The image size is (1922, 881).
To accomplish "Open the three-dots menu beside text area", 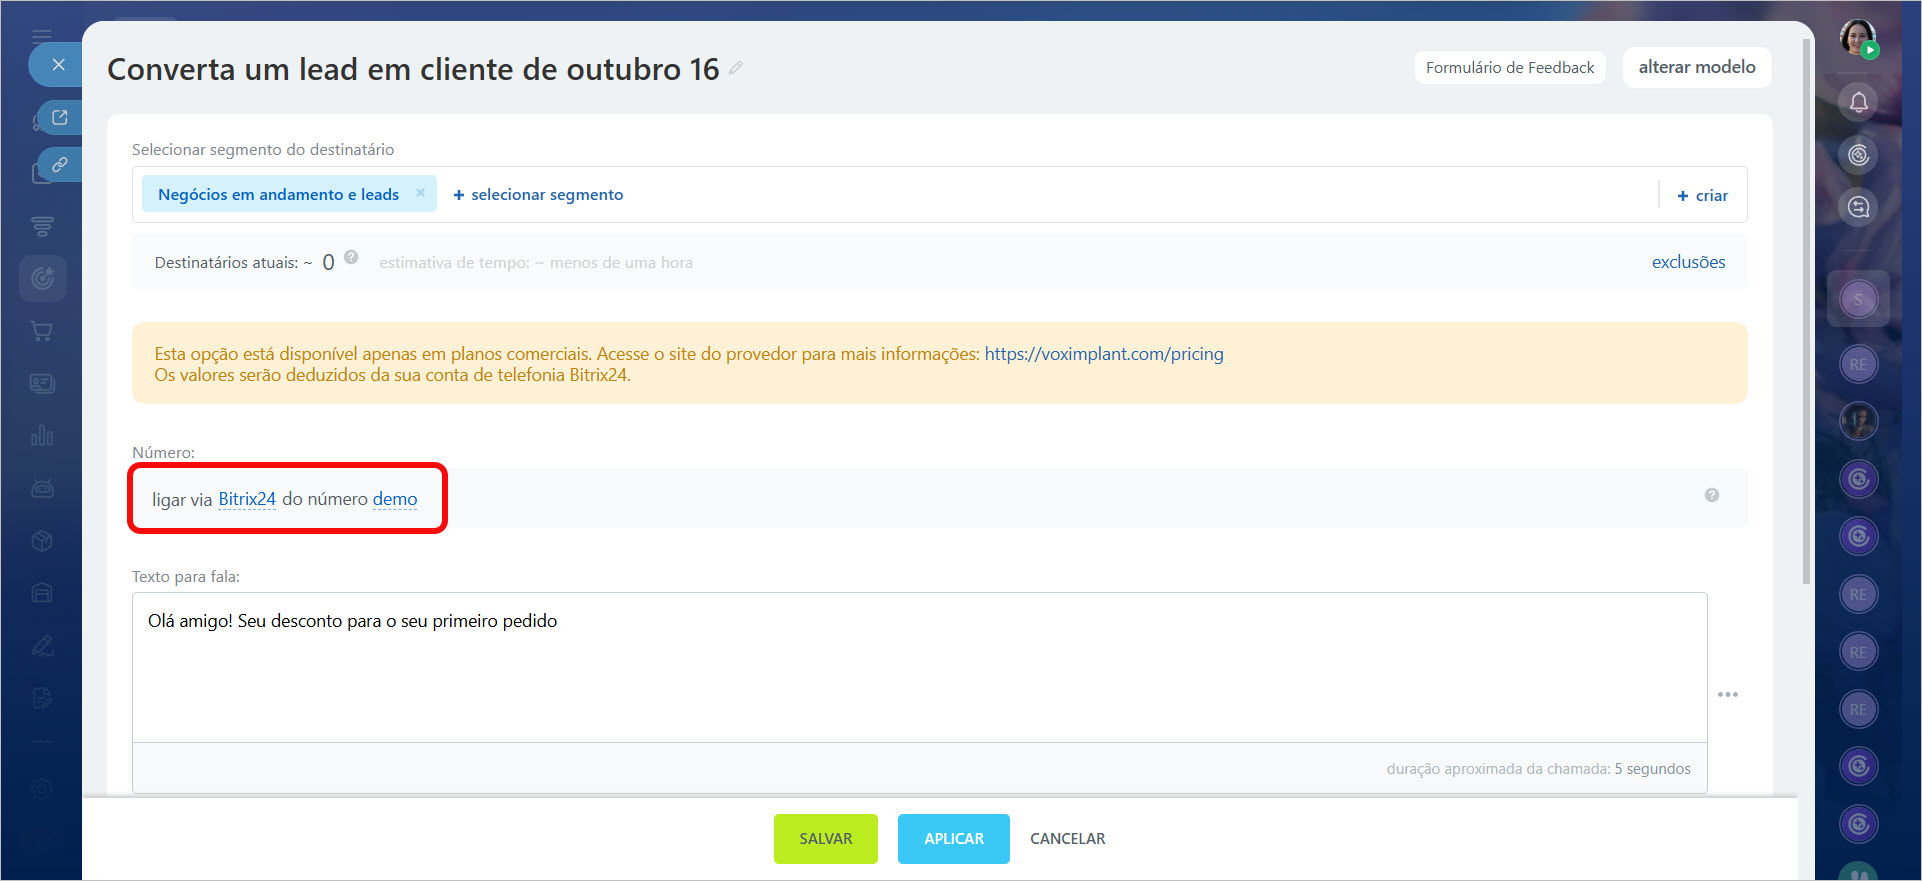I will point(1727,694).
